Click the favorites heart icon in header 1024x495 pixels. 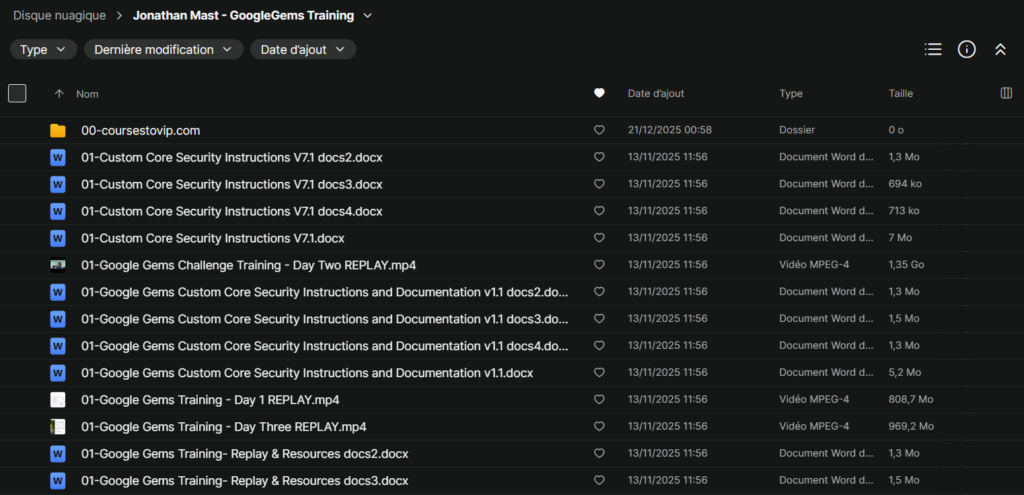(x=599, y=93)
